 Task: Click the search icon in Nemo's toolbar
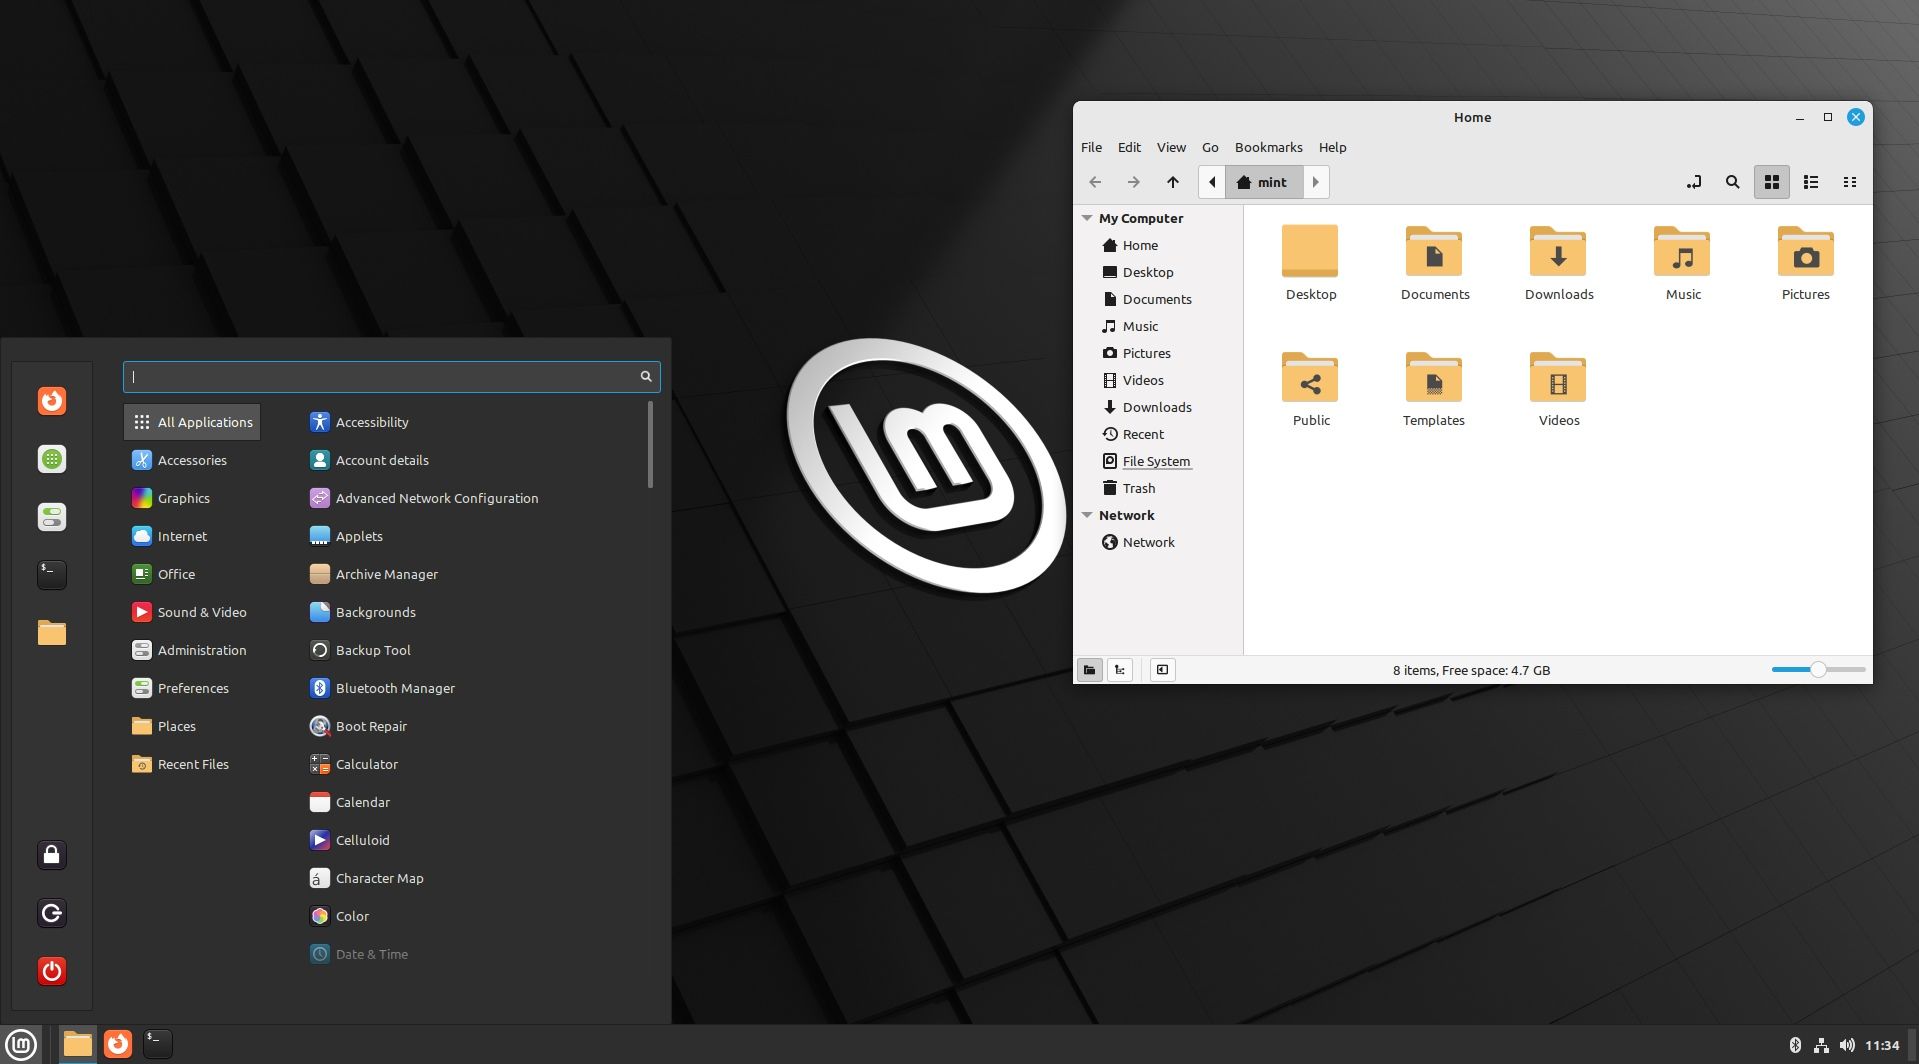click(1733, 182)
